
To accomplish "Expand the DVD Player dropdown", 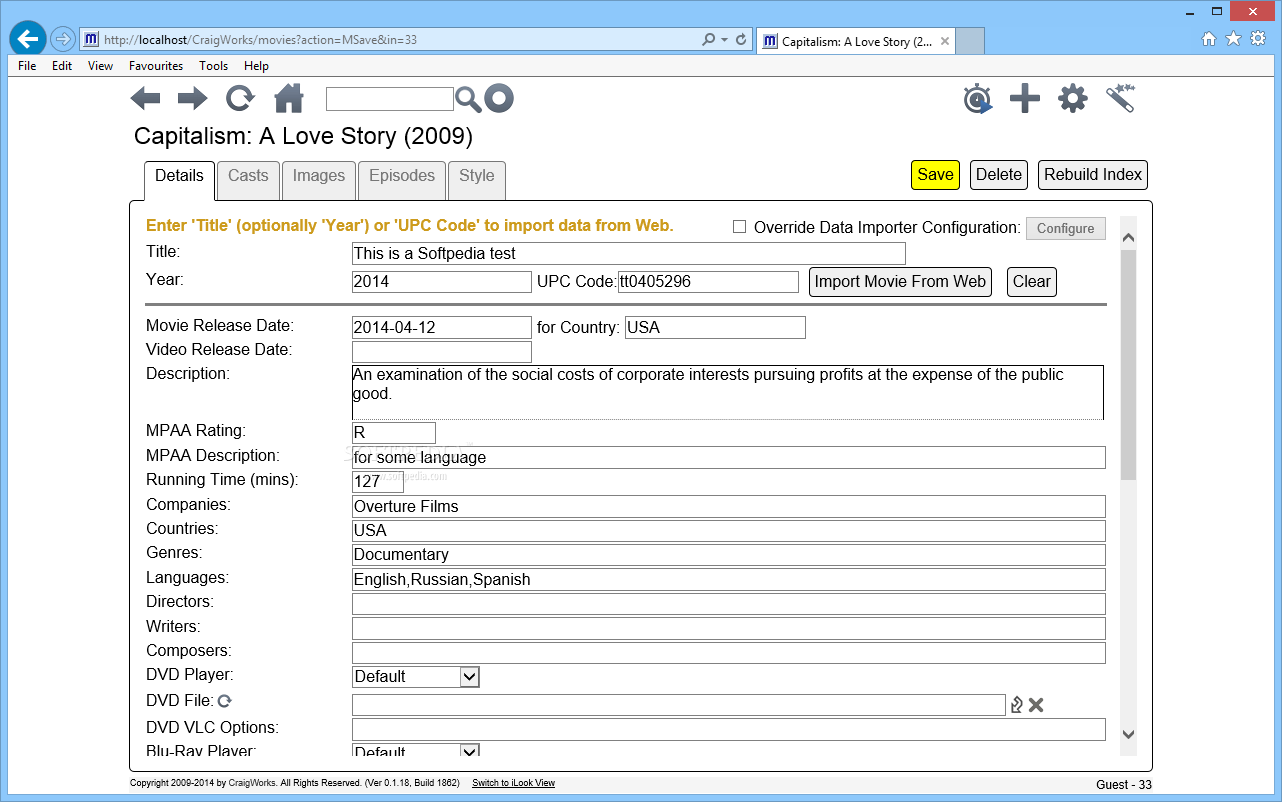I will pyautogui.click(x=470, y=677).
